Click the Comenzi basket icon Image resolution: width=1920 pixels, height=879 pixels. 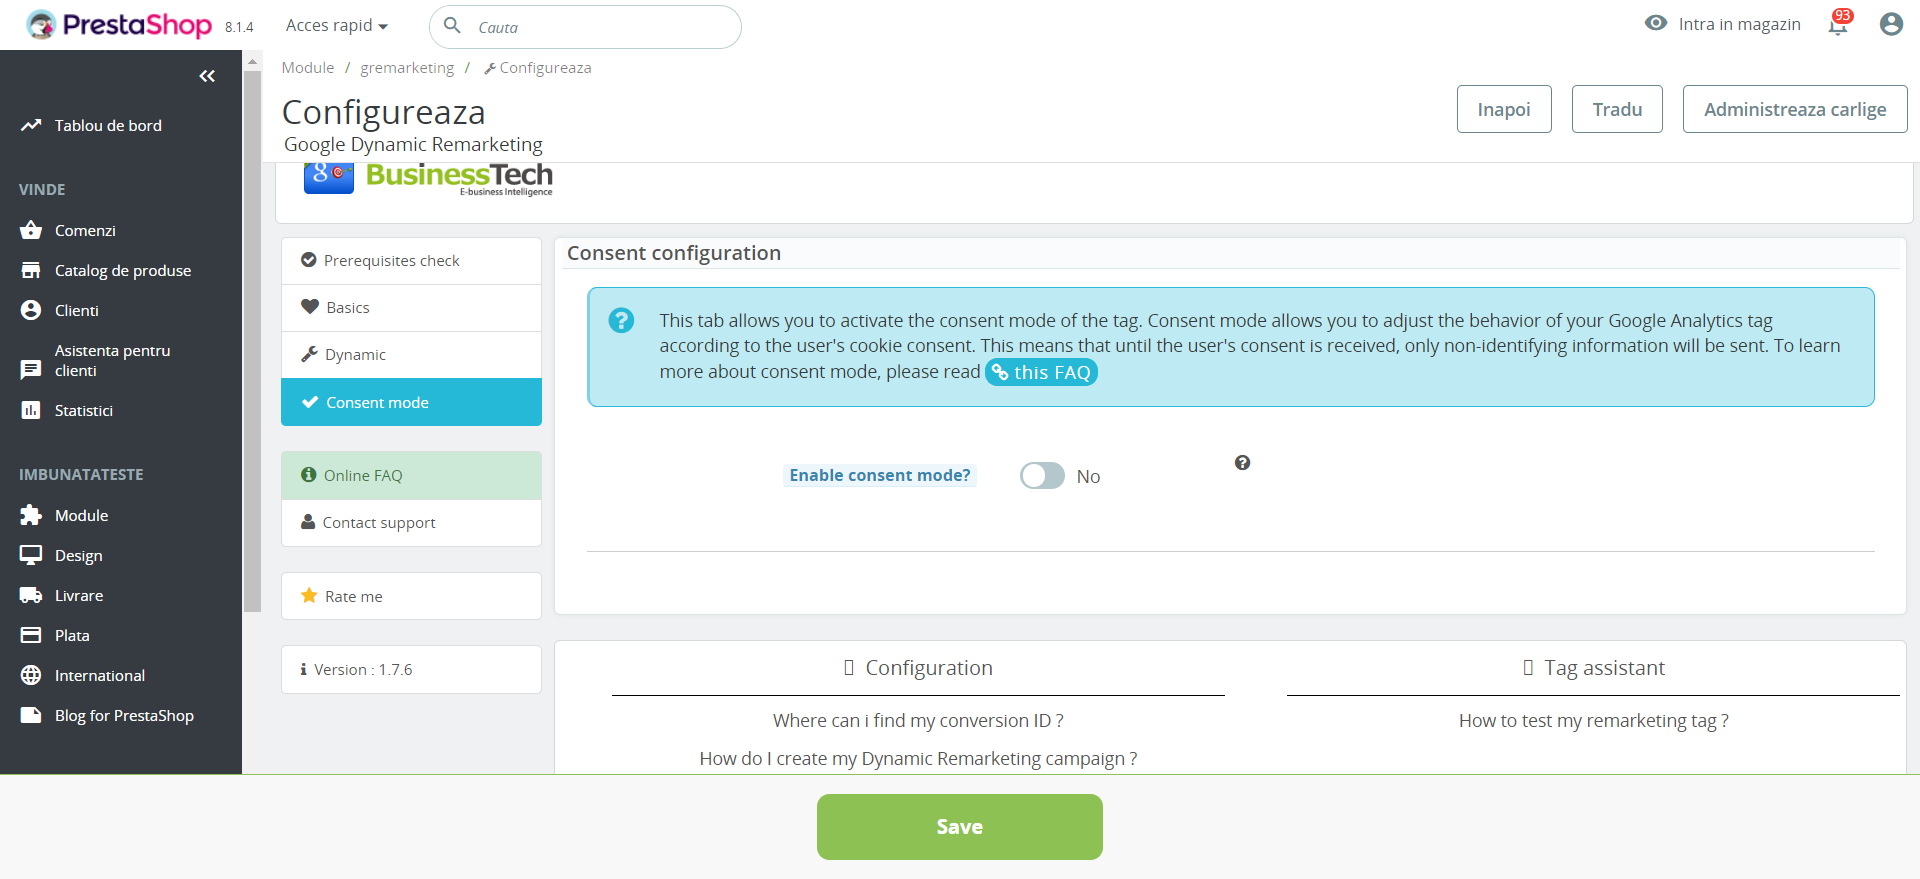tap(31, 230)
